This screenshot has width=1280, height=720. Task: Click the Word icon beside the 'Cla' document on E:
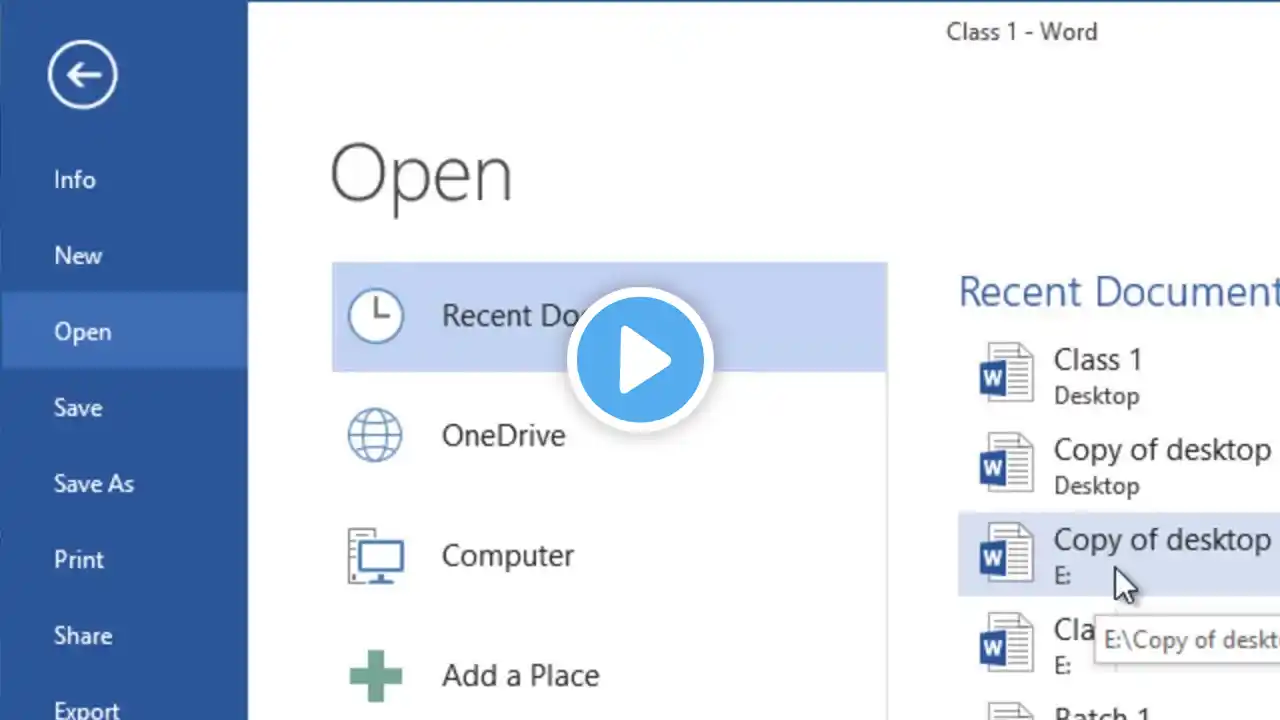coord(1006,643)
